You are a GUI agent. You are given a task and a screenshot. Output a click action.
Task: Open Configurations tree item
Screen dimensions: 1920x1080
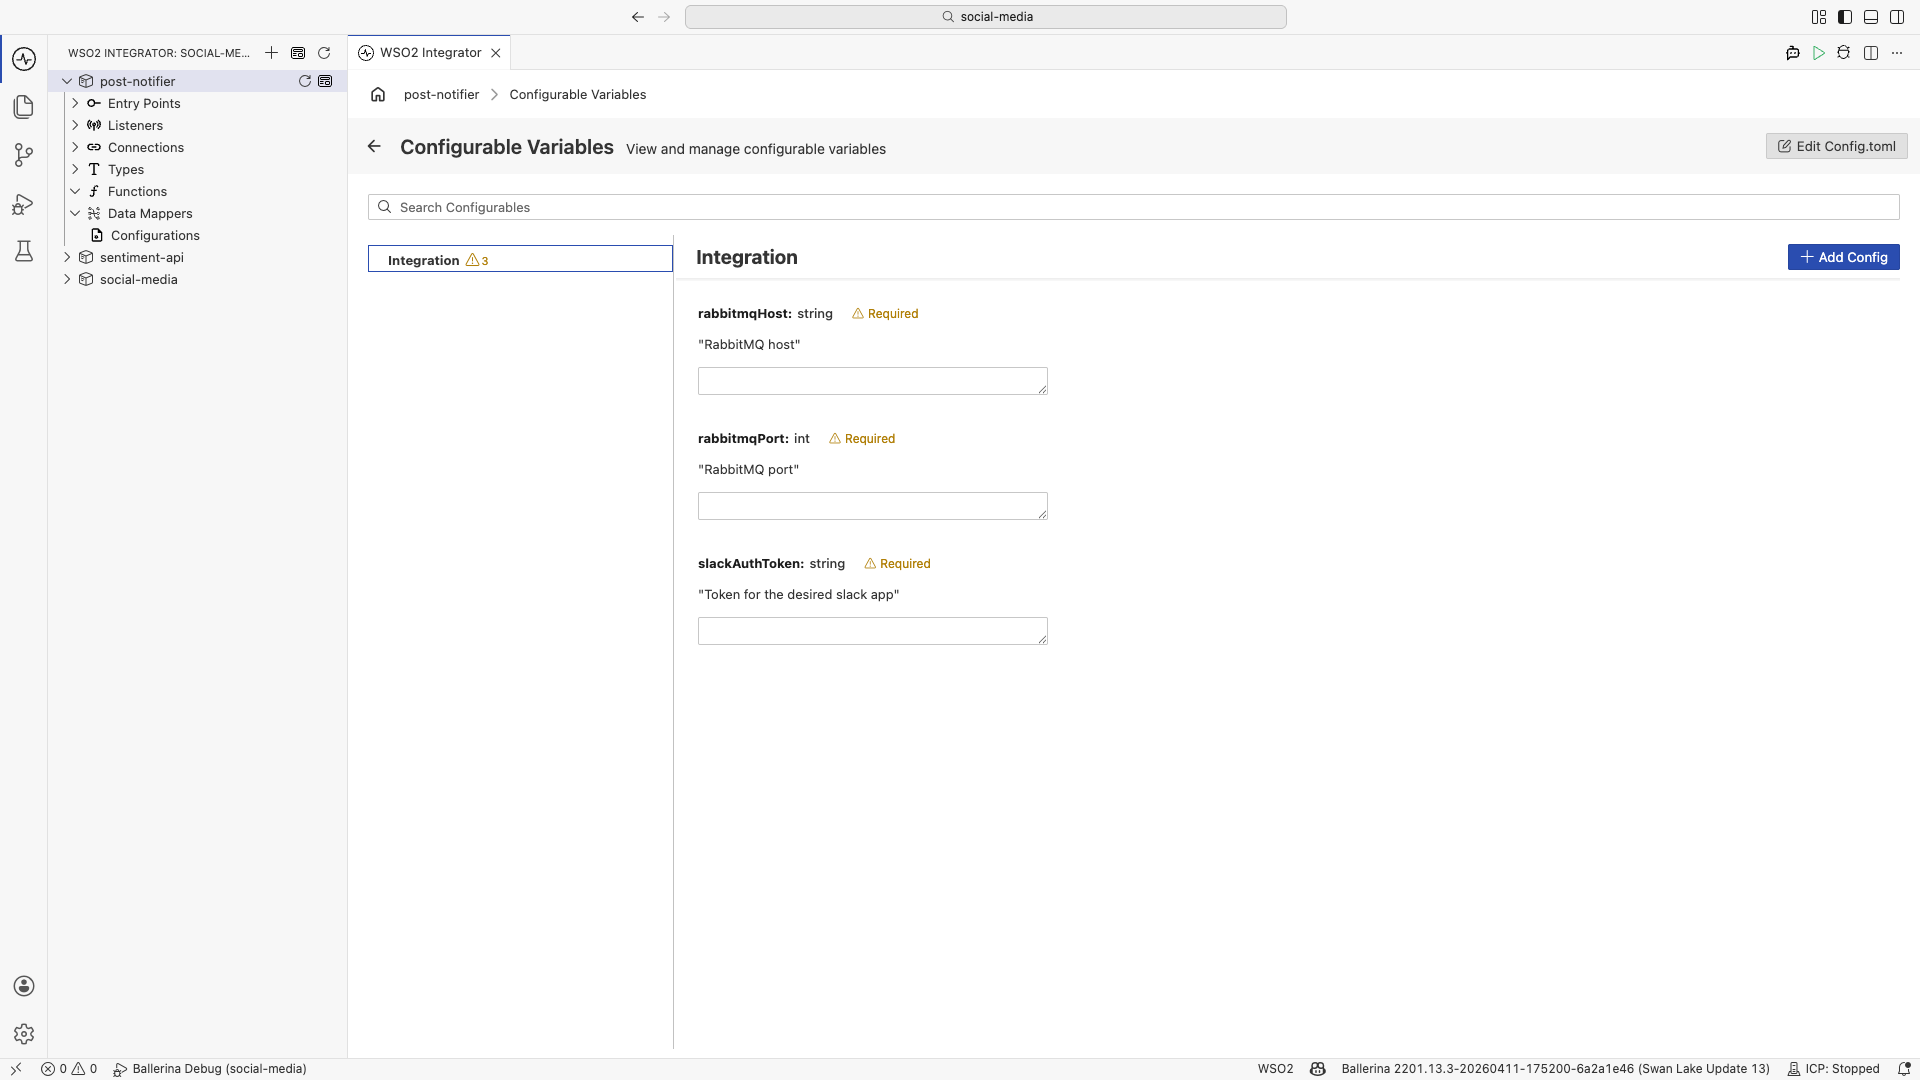(155, 235)
